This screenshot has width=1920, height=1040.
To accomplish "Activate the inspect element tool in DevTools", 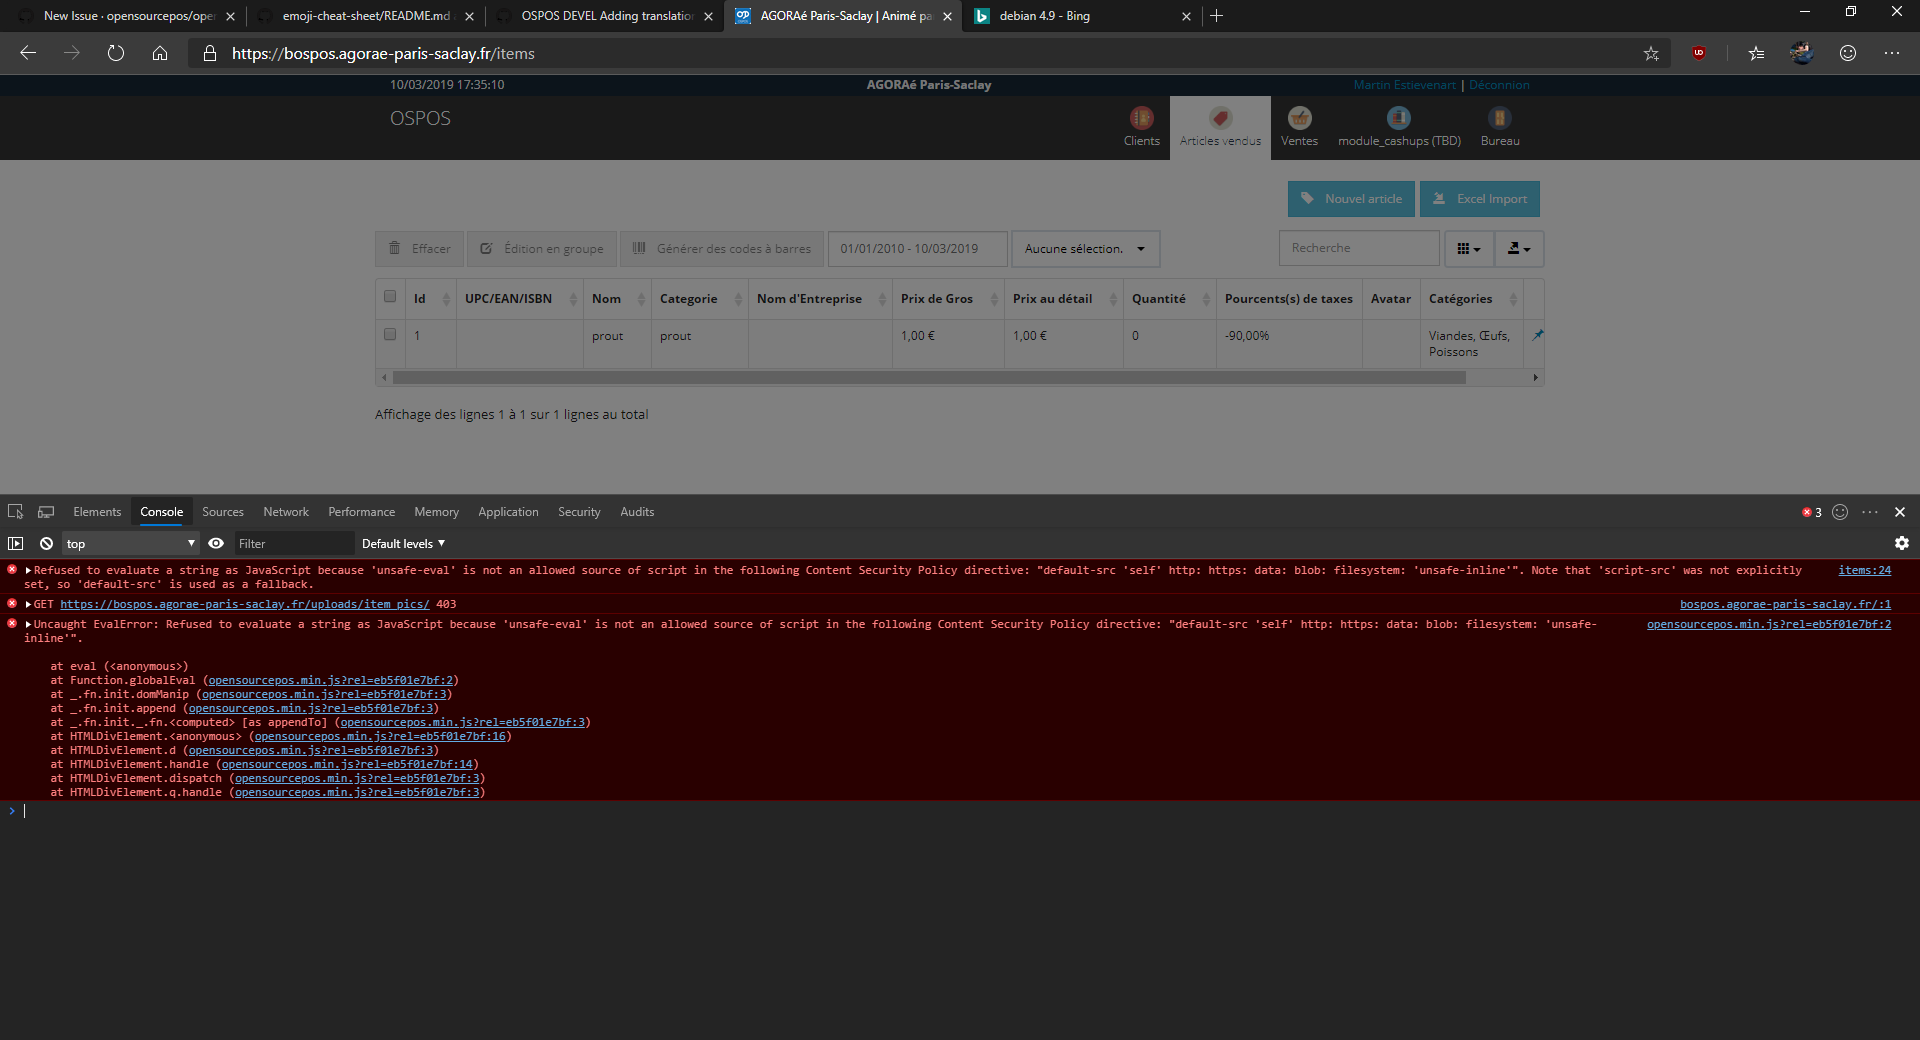I will pos(15,511).
